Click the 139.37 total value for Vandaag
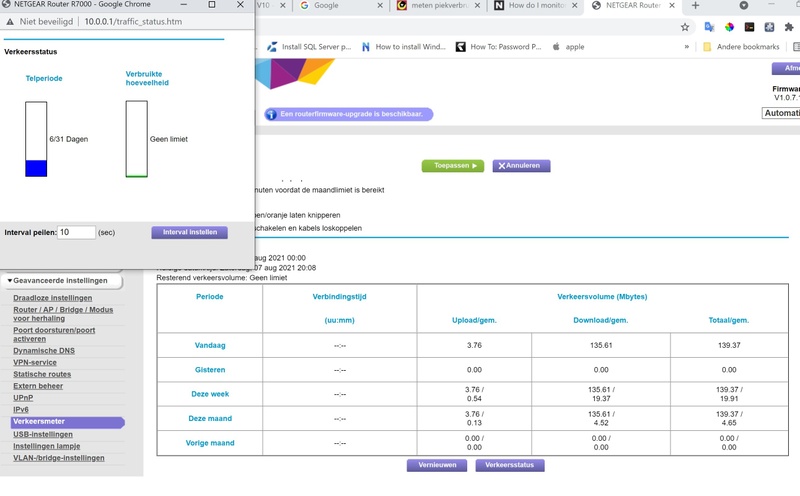The image size is (800, 496). tap(729, 345)
